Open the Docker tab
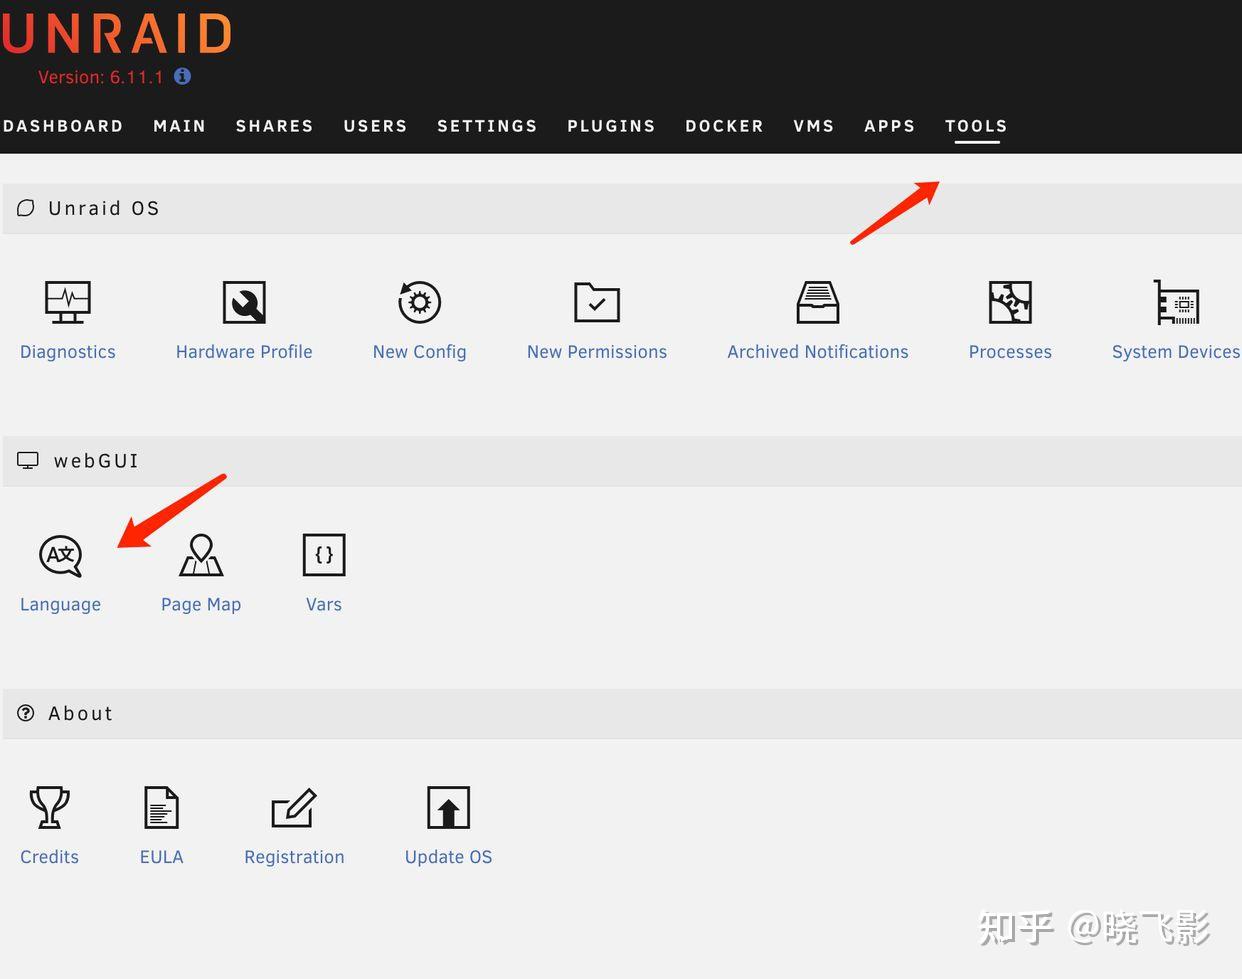This screenshot has width=1242, height=979. point(724,126)
